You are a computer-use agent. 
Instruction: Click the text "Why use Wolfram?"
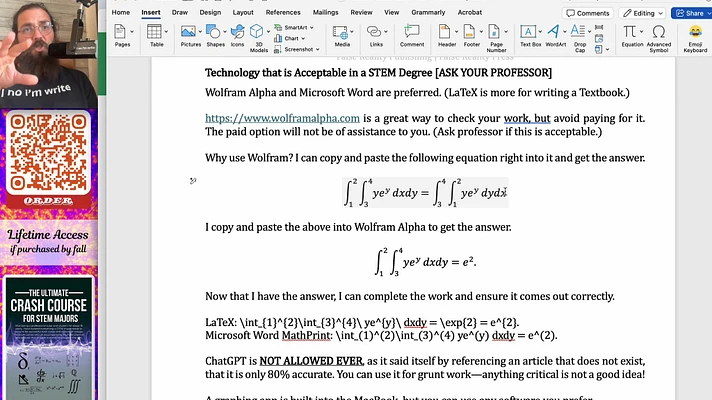pos(249,158)
